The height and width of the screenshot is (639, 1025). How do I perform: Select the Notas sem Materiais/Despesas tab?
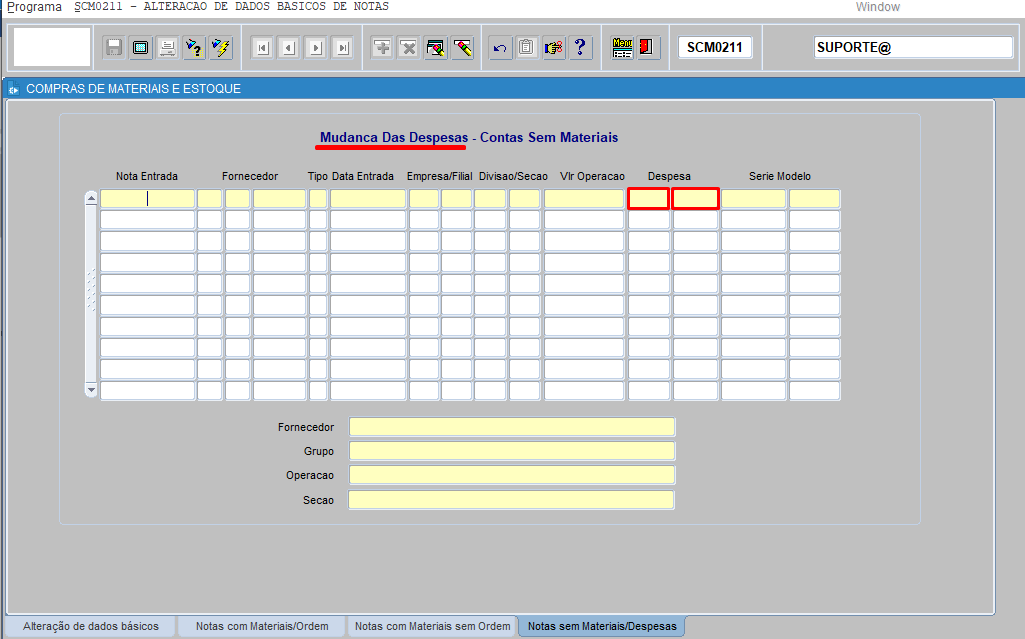pos(602,626)
